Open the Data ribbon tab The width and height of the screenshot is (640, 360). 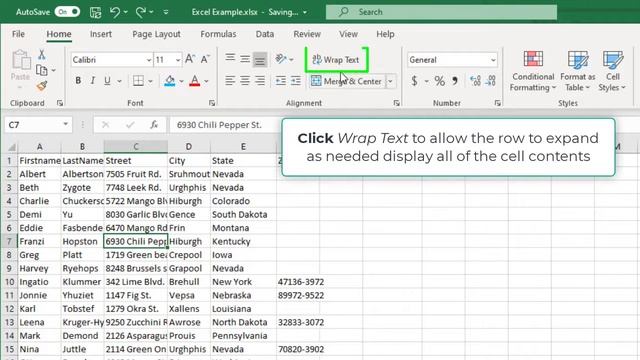coord(265,34)
